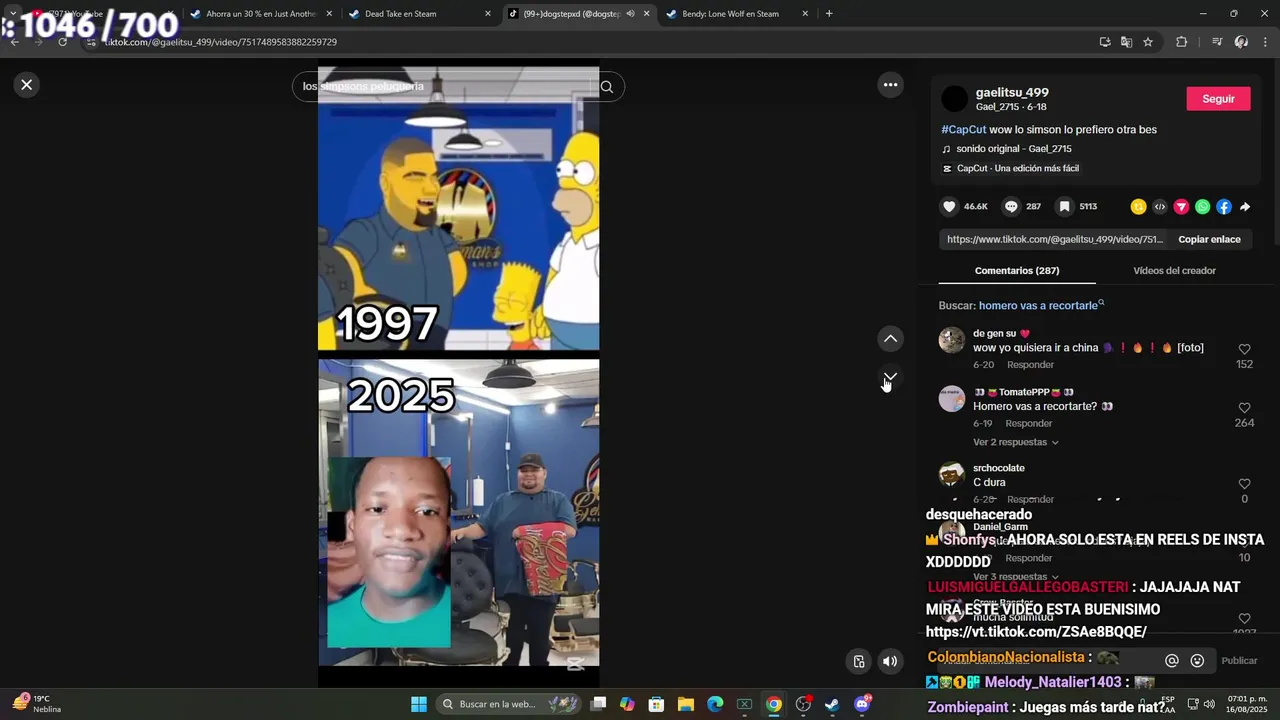Screen dimensions: 1280x720
Task: Open srchocolate's profile from the comment avatar
Action: pyautogui.click(x=951, y=475)
